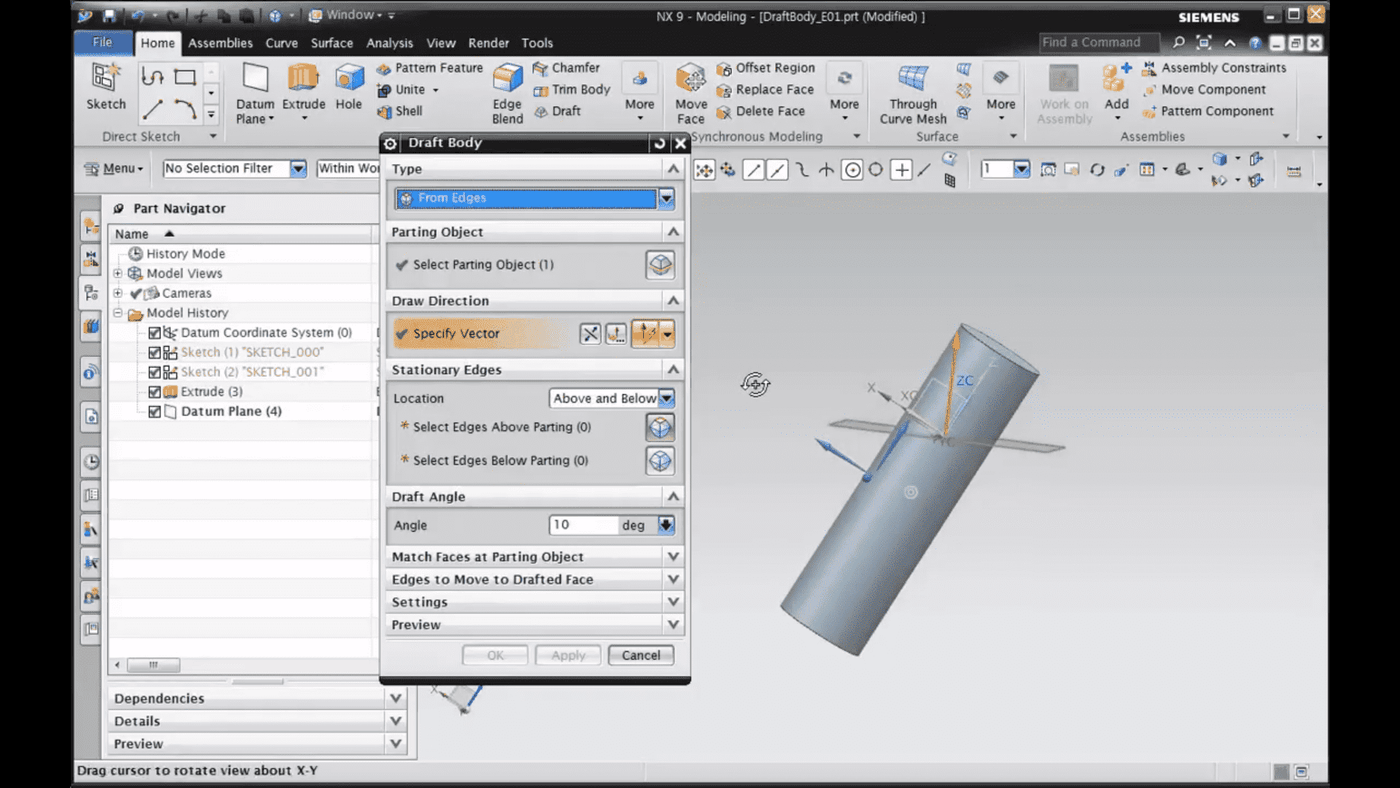Click the Apply button
Screen dimensions: 1400x788
point(568,656)
